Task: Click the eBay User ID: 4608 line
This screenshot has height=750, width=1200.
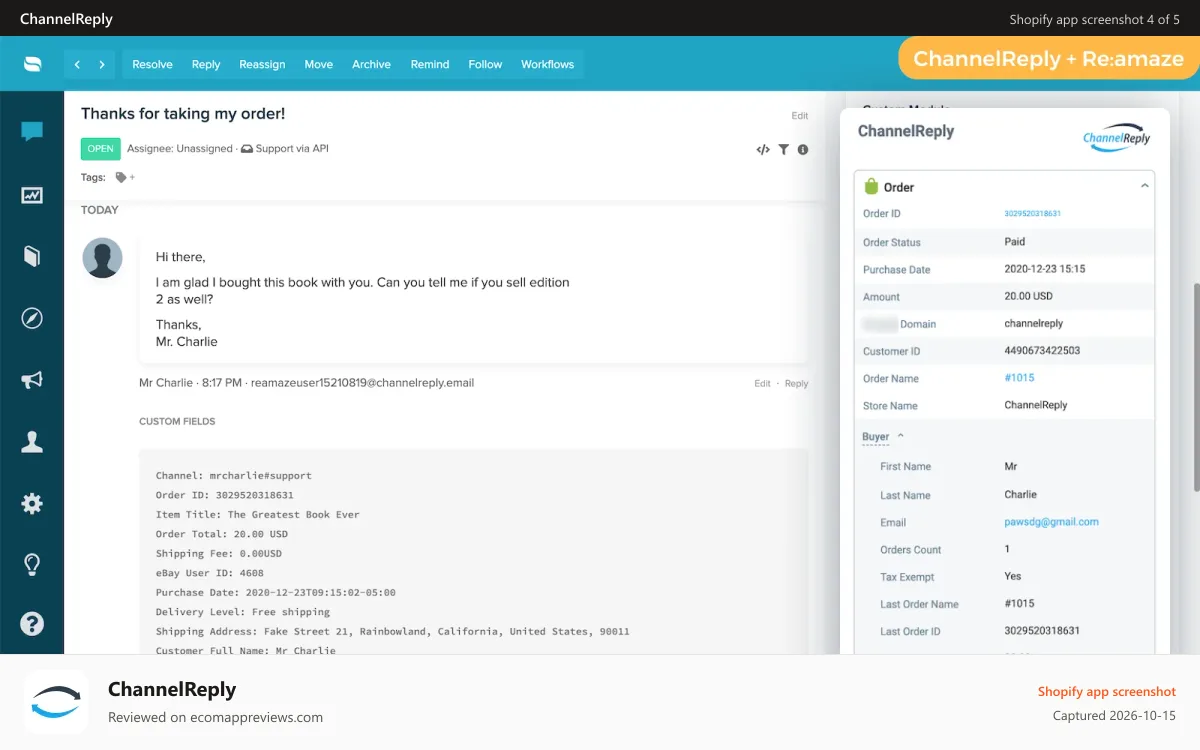Action: [210, 573]
